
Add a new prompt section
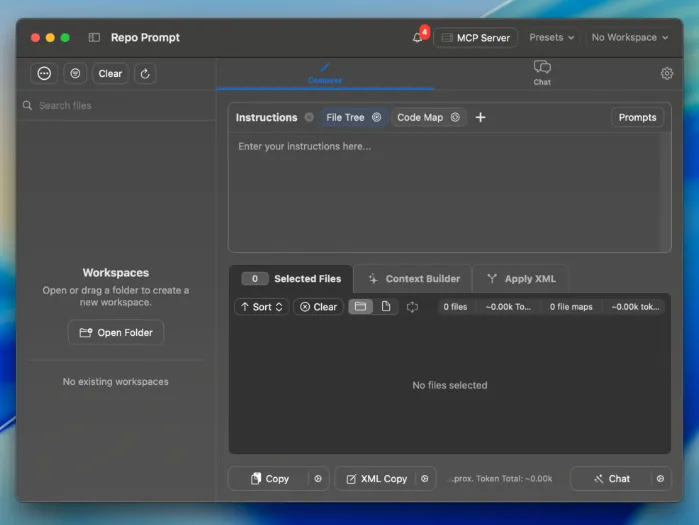tap(480, 117)
